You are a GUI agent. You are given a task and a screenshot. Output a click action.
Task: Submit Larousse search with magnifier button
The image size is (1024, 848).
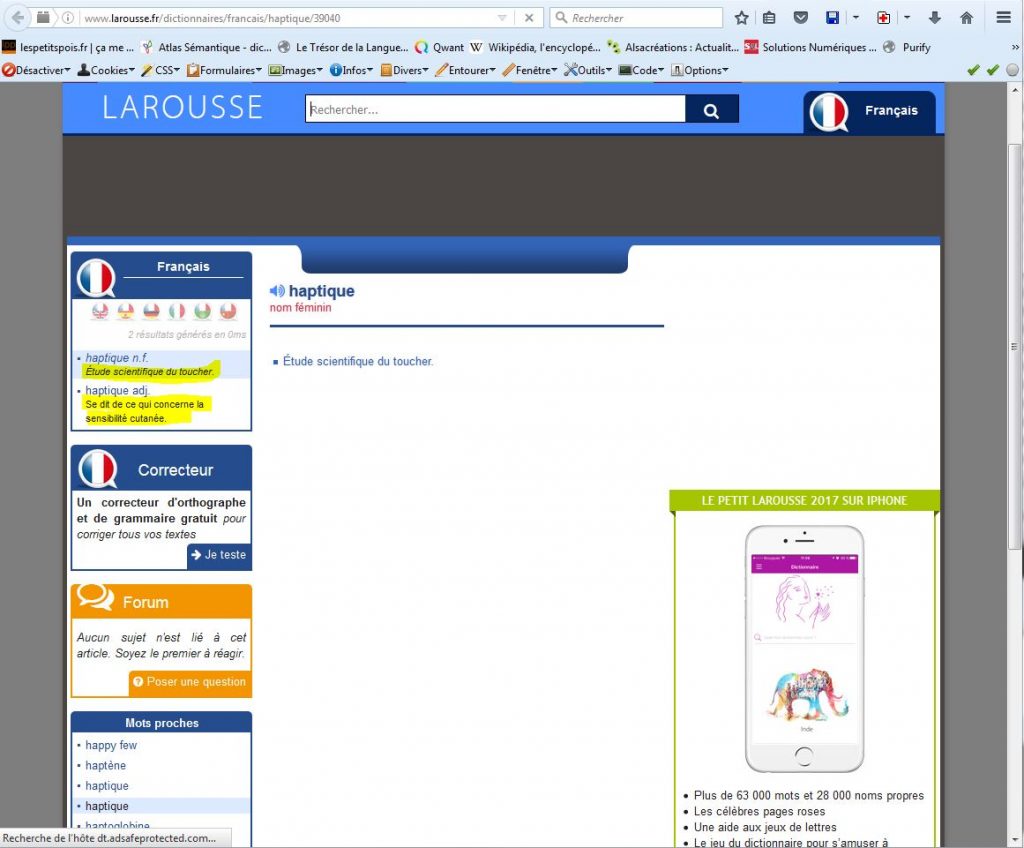pos(712,109)
